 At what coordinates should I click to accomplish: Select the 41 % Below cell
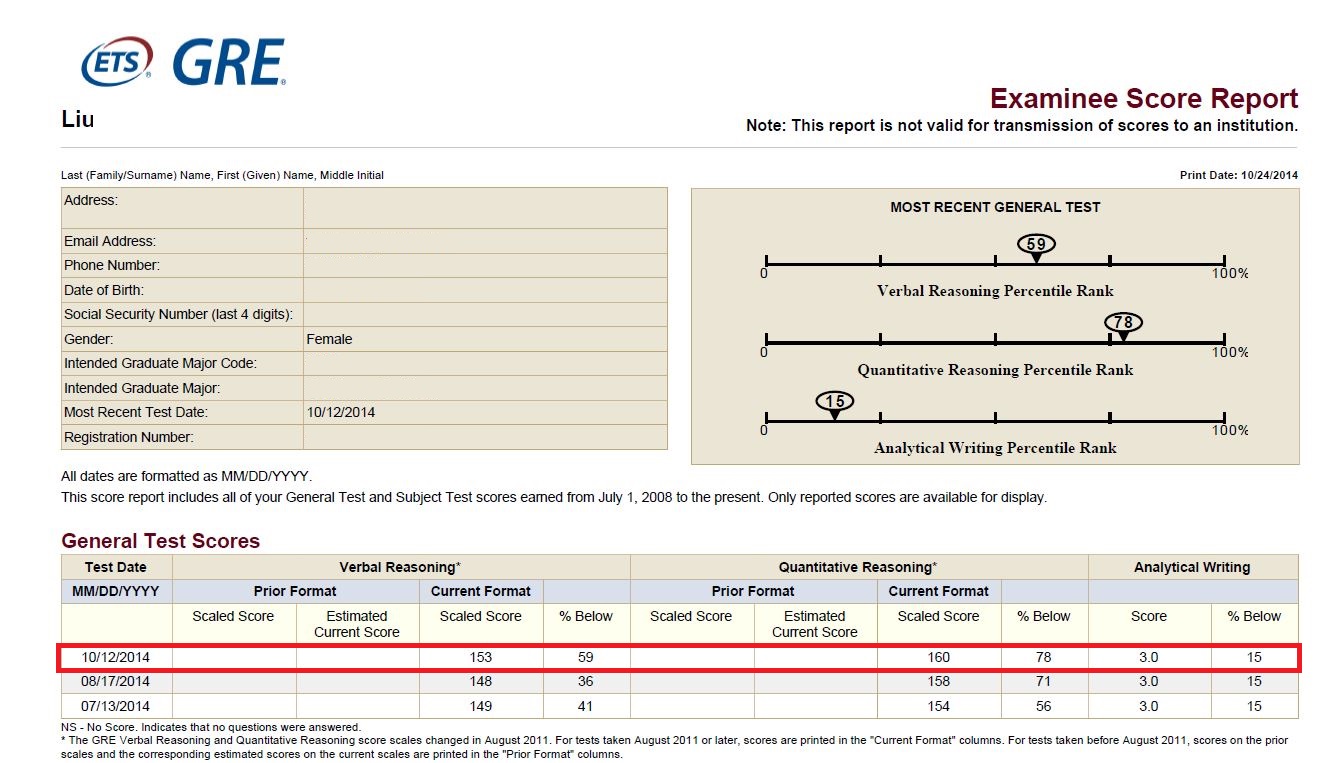tap(585, 706)
